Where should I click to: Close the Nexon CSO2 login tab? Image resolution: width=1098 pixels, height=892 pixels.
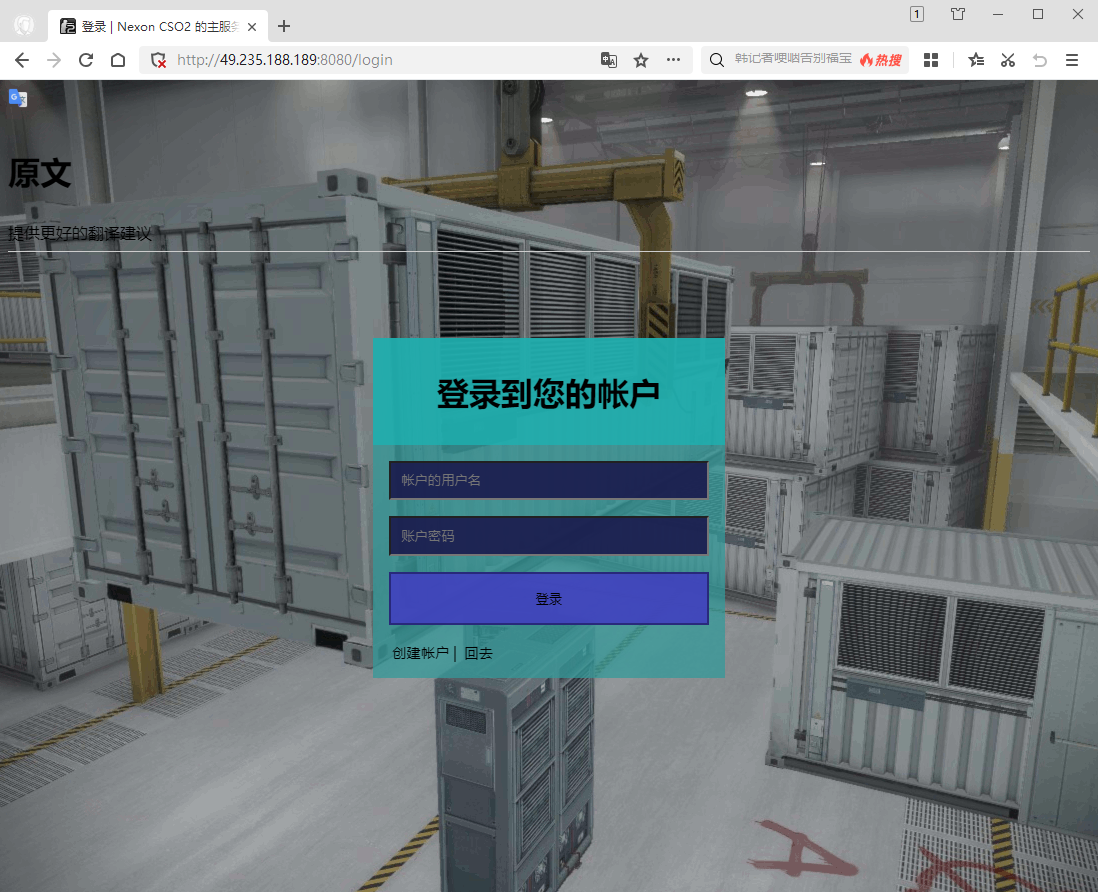[252, 27]
